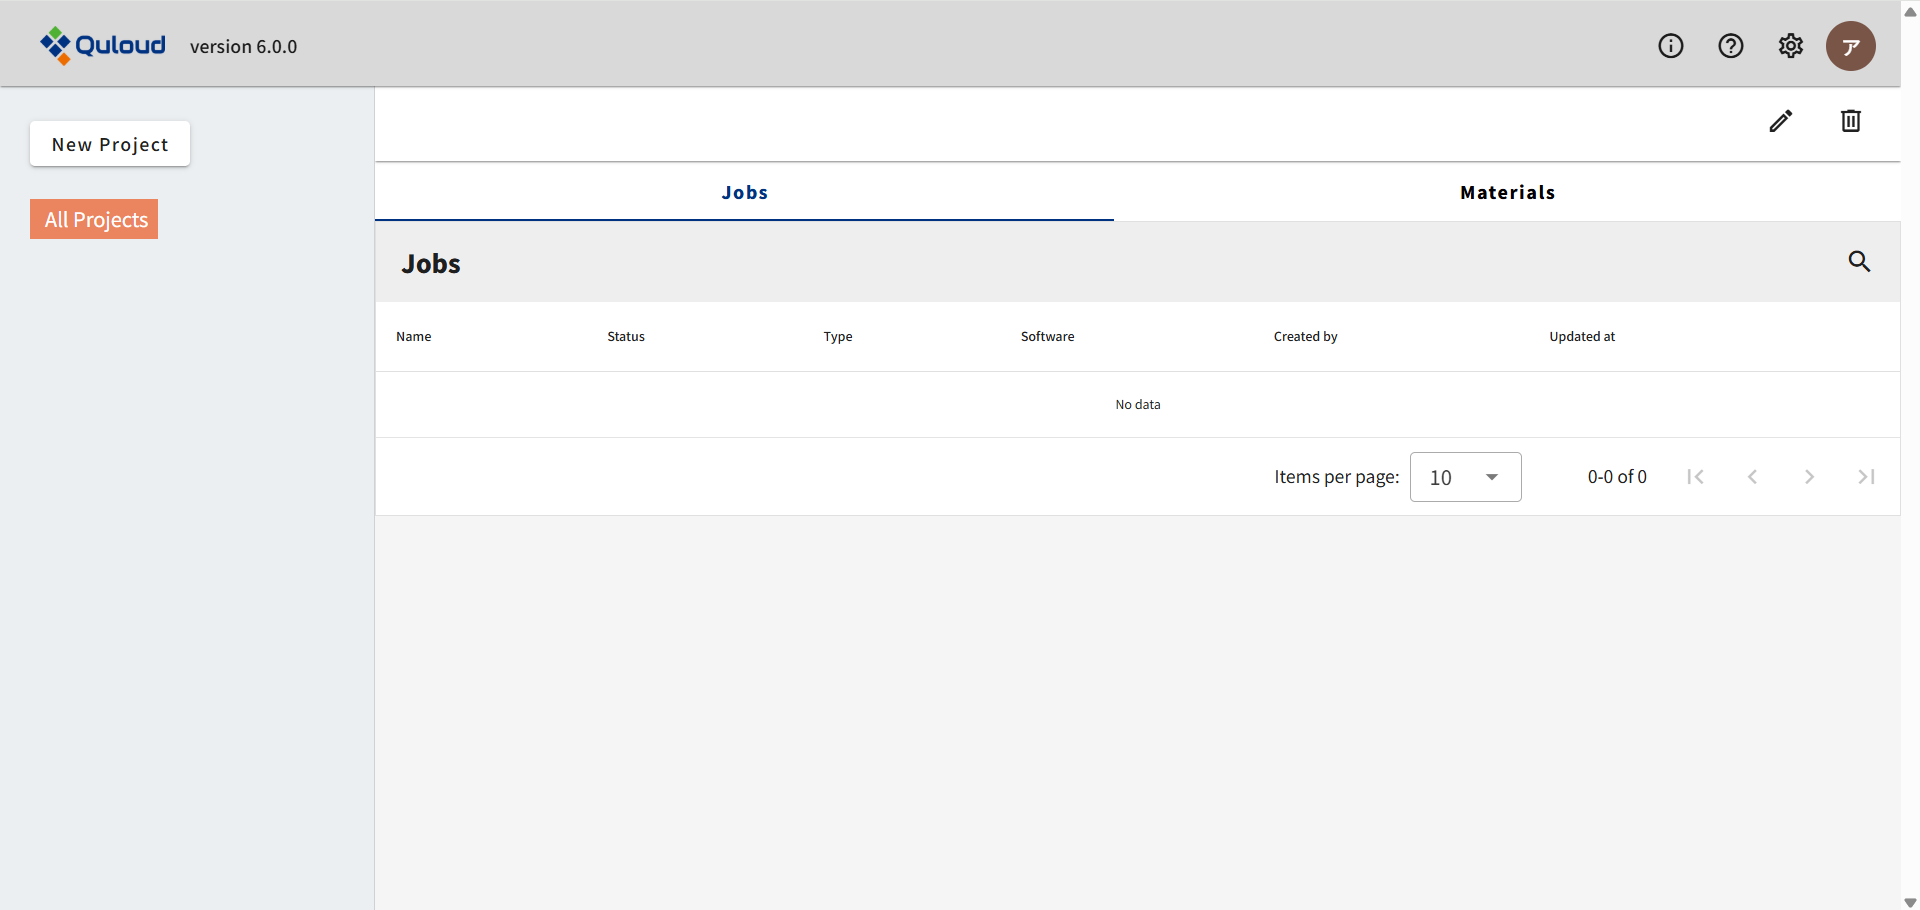Open the Items per page dropdown
The width and height of the screenshot is (1920, 910).
point(1465,477)
